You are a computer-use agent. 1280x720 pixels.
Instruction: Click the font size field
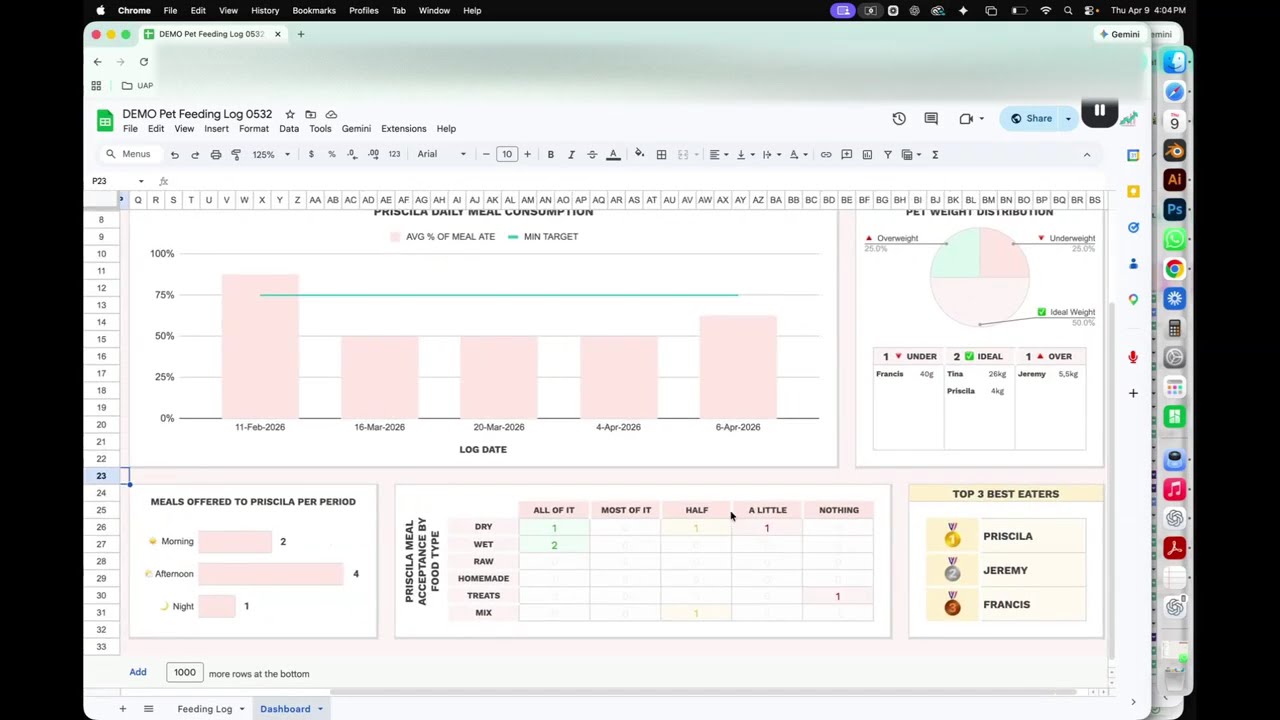(506, 155)
